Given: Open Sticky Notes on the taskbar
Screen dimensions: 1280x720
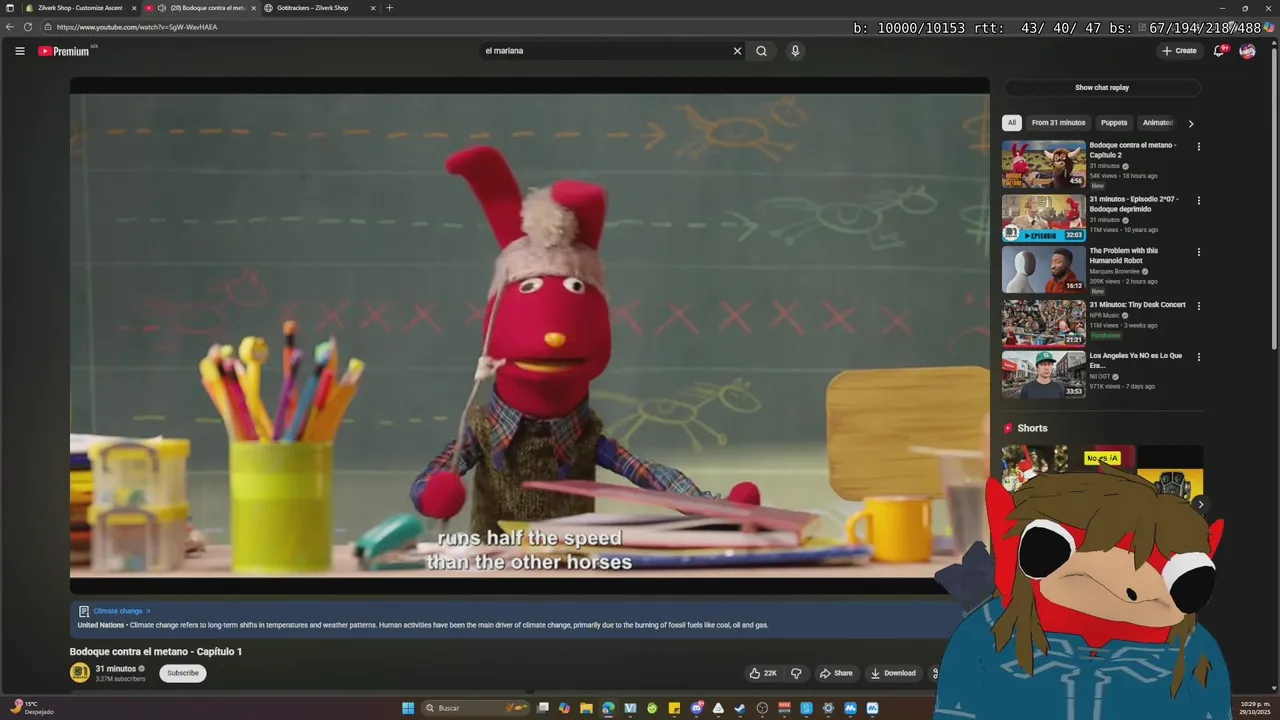Looking at the screenshot, I should pyautogui.click(x=674, y=708).
